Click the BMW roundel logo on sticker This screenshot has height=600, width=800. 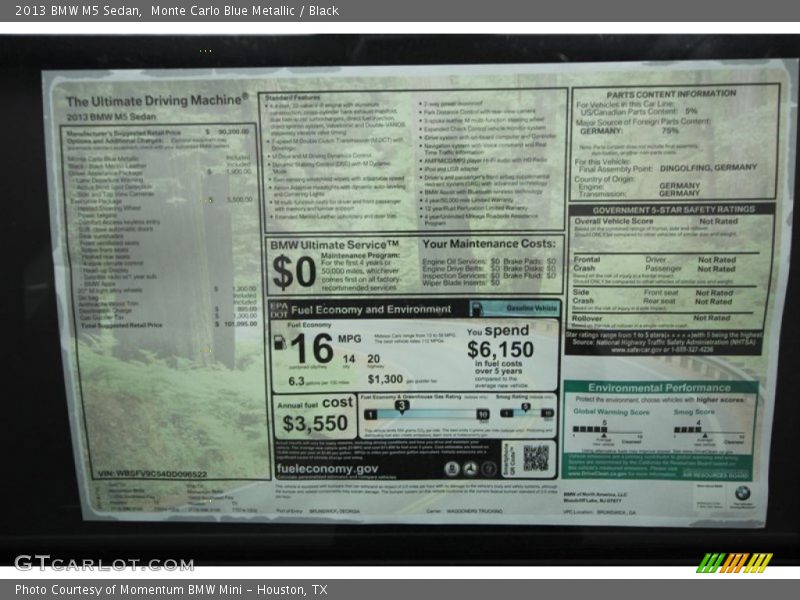pyautogui.click(x=742, y=493)
